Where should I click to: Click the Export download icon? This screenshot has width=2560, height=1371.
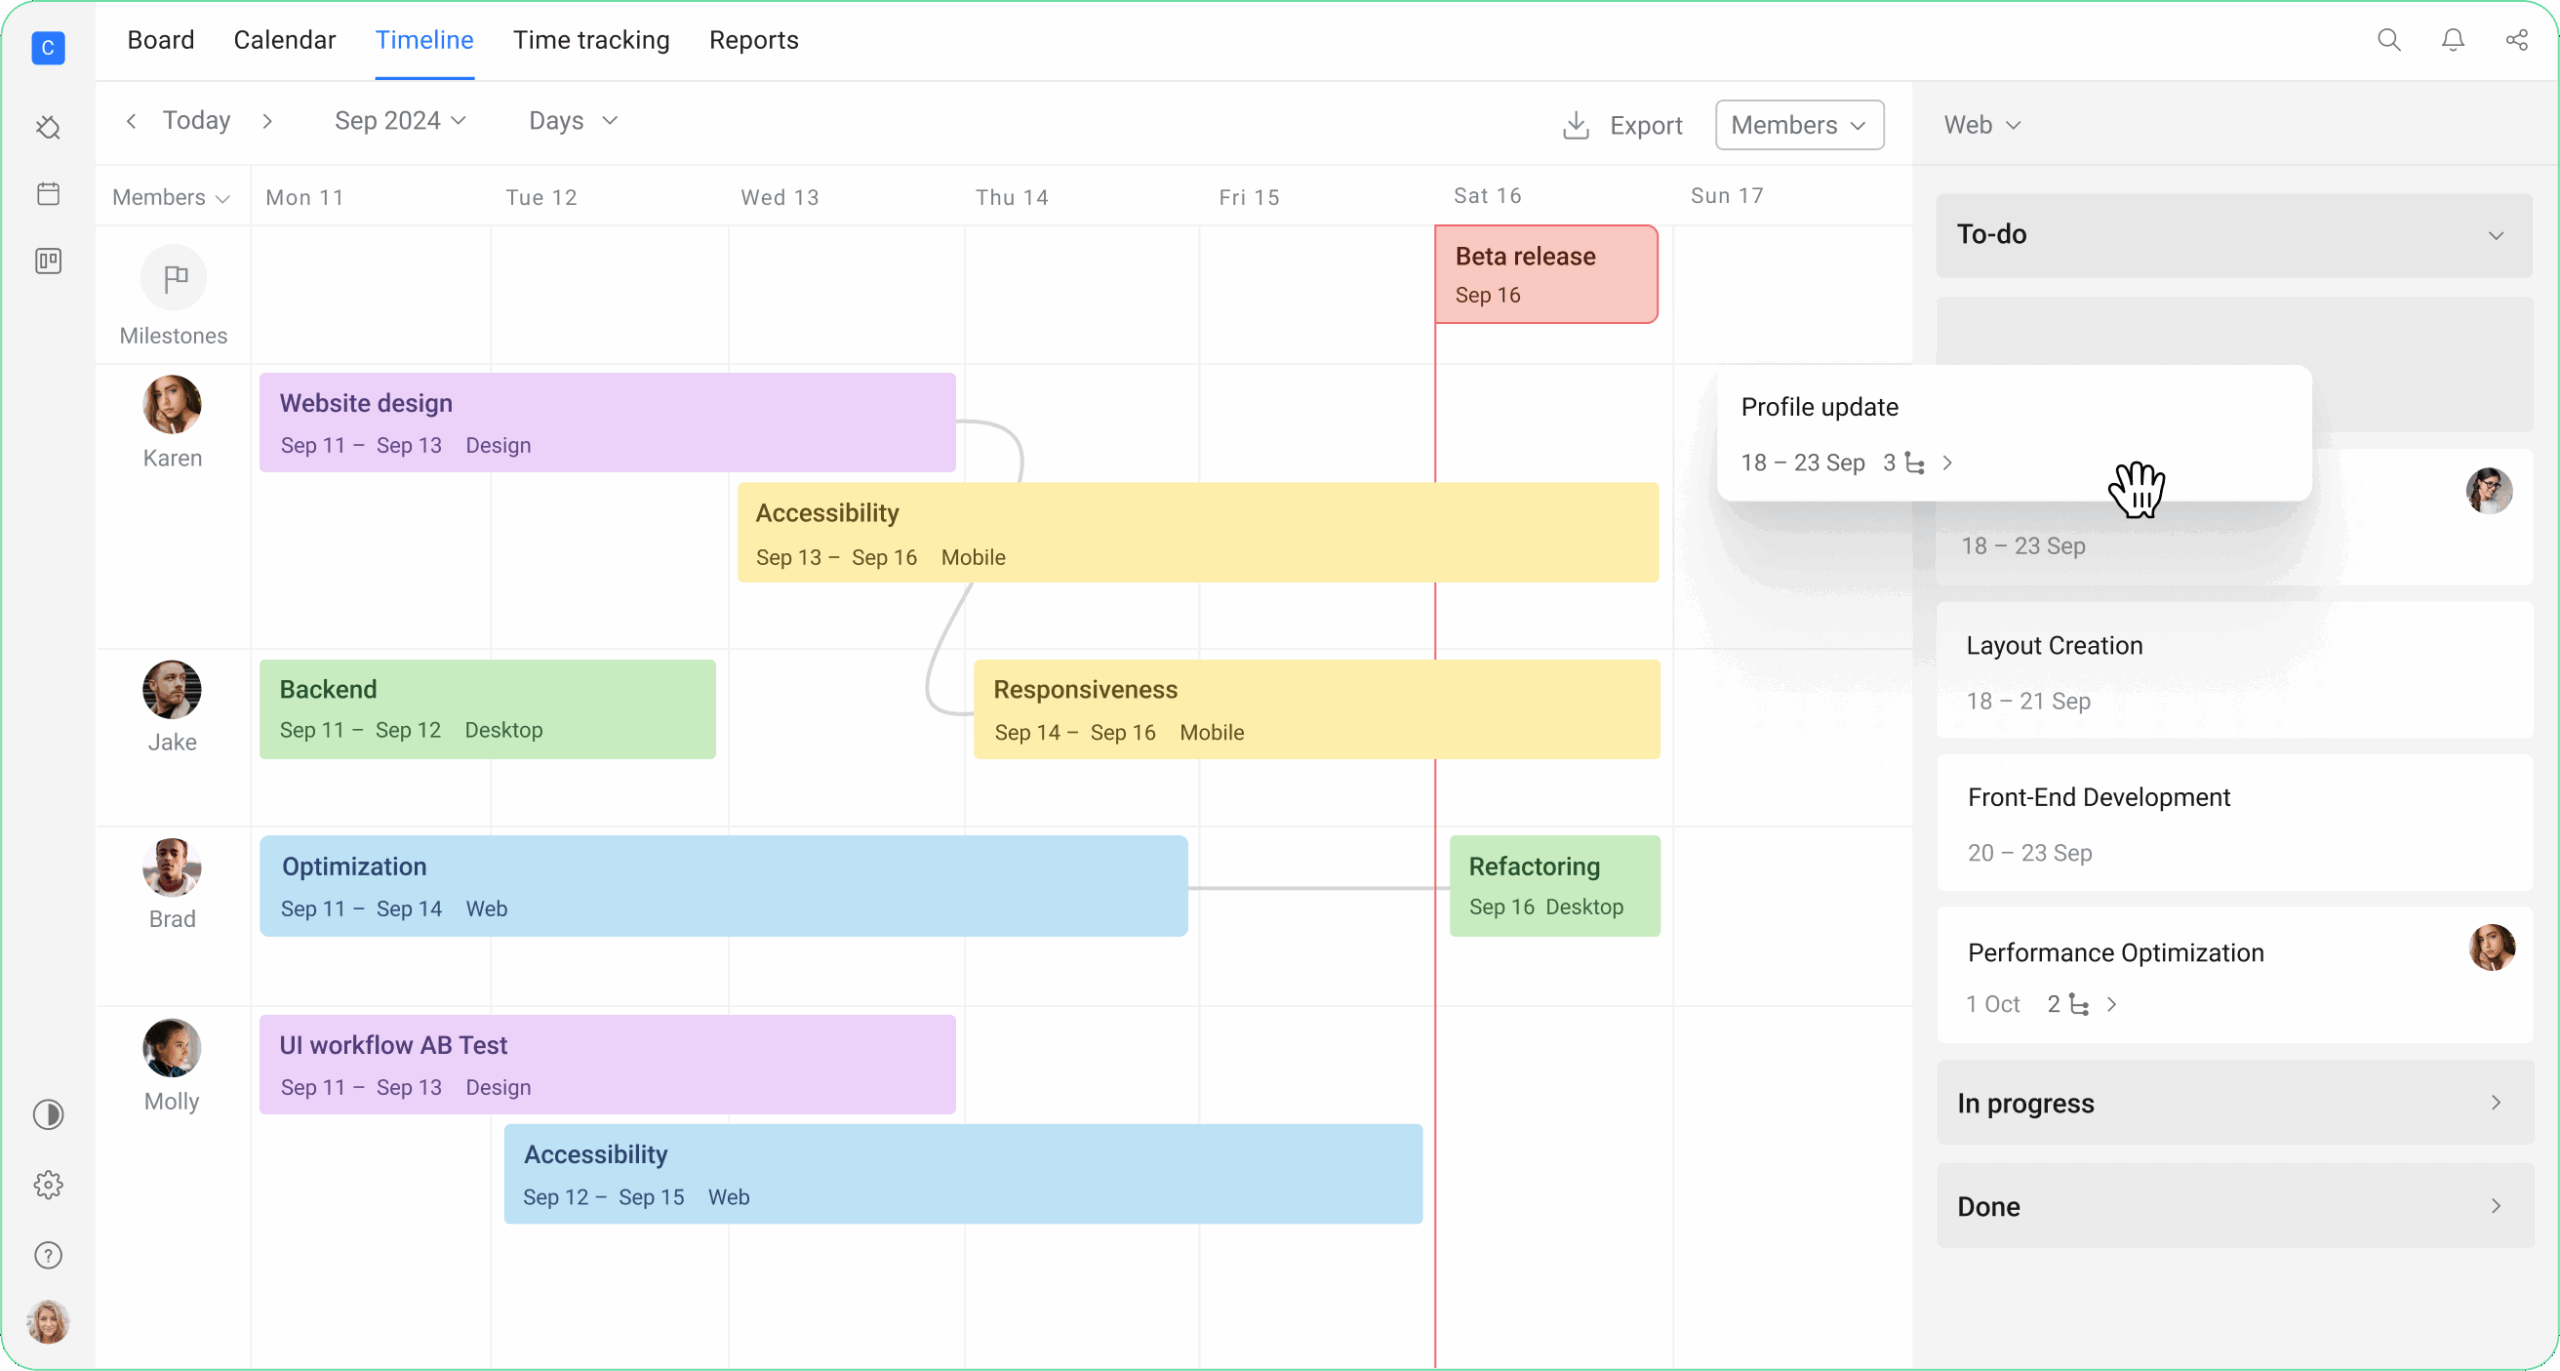click(x=1575, y=125)
